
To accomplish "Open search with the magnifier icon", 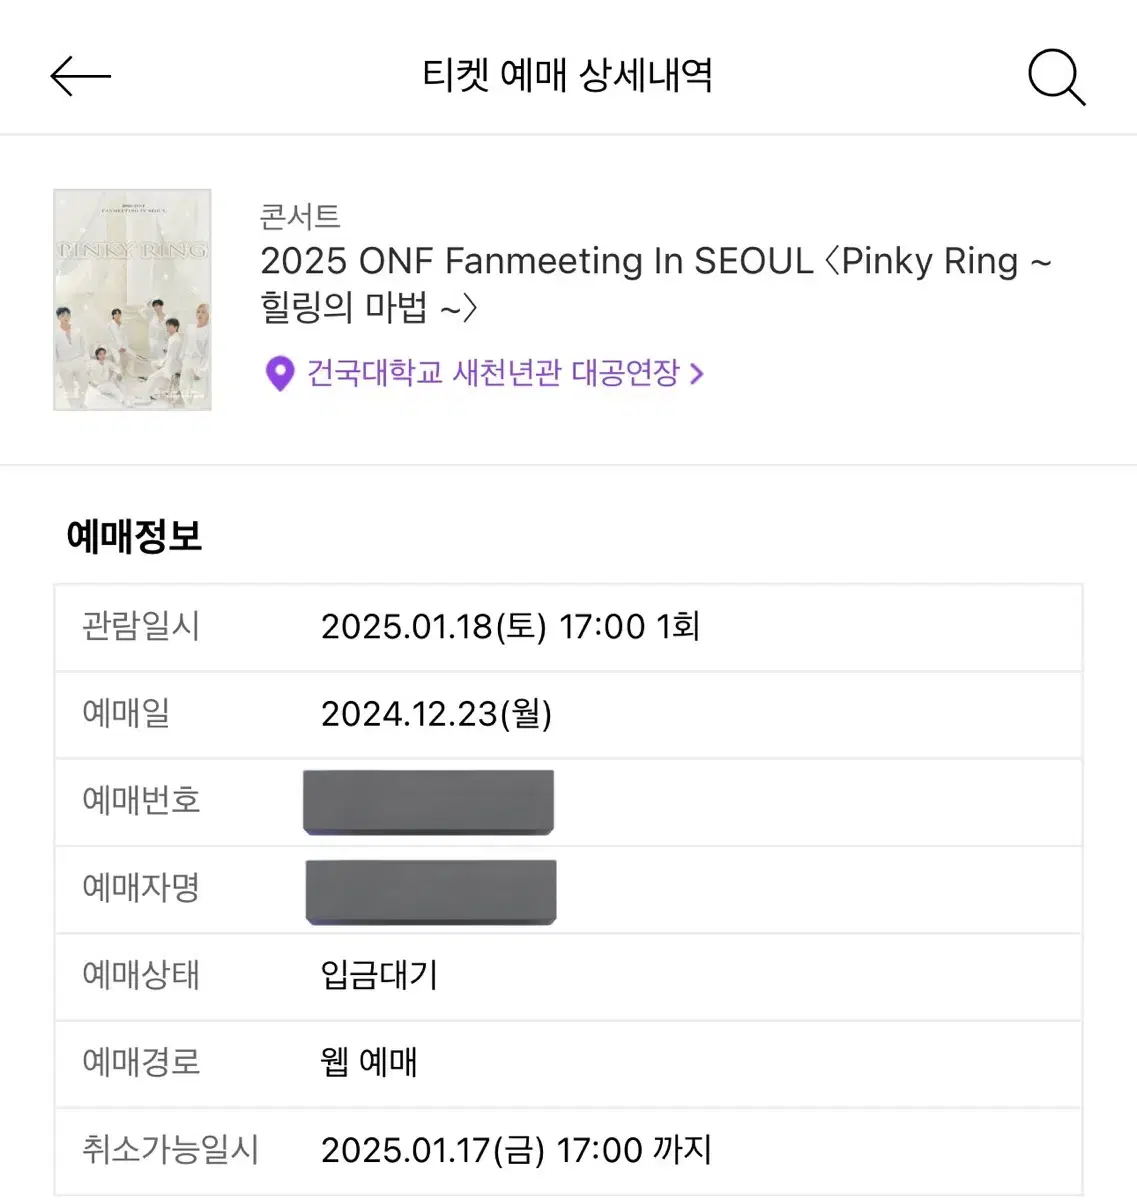I will [x=1056, y=77].
